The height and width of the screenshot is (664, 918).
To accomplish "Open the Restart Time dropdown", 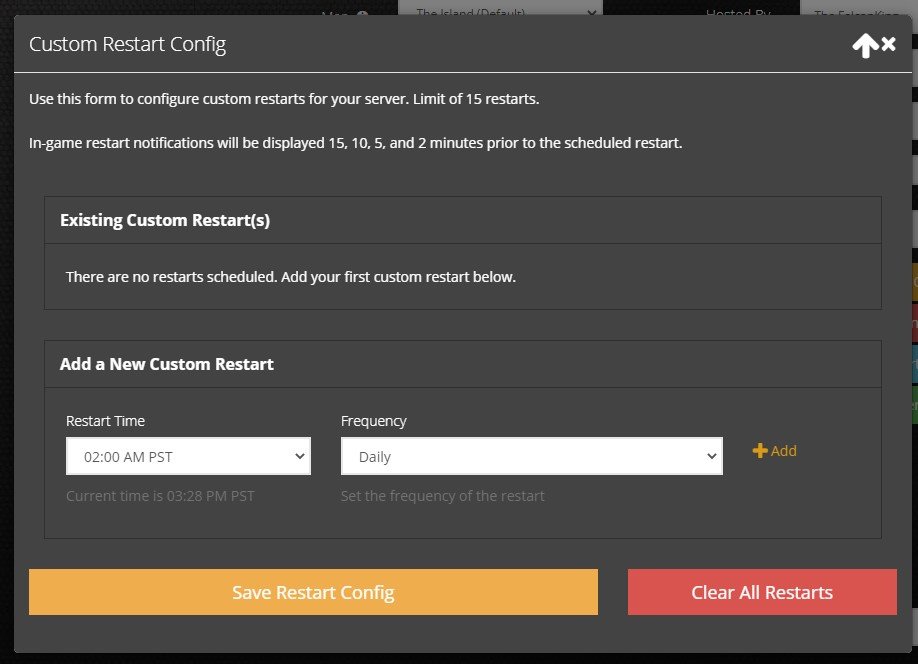I will tap(188, 456).
